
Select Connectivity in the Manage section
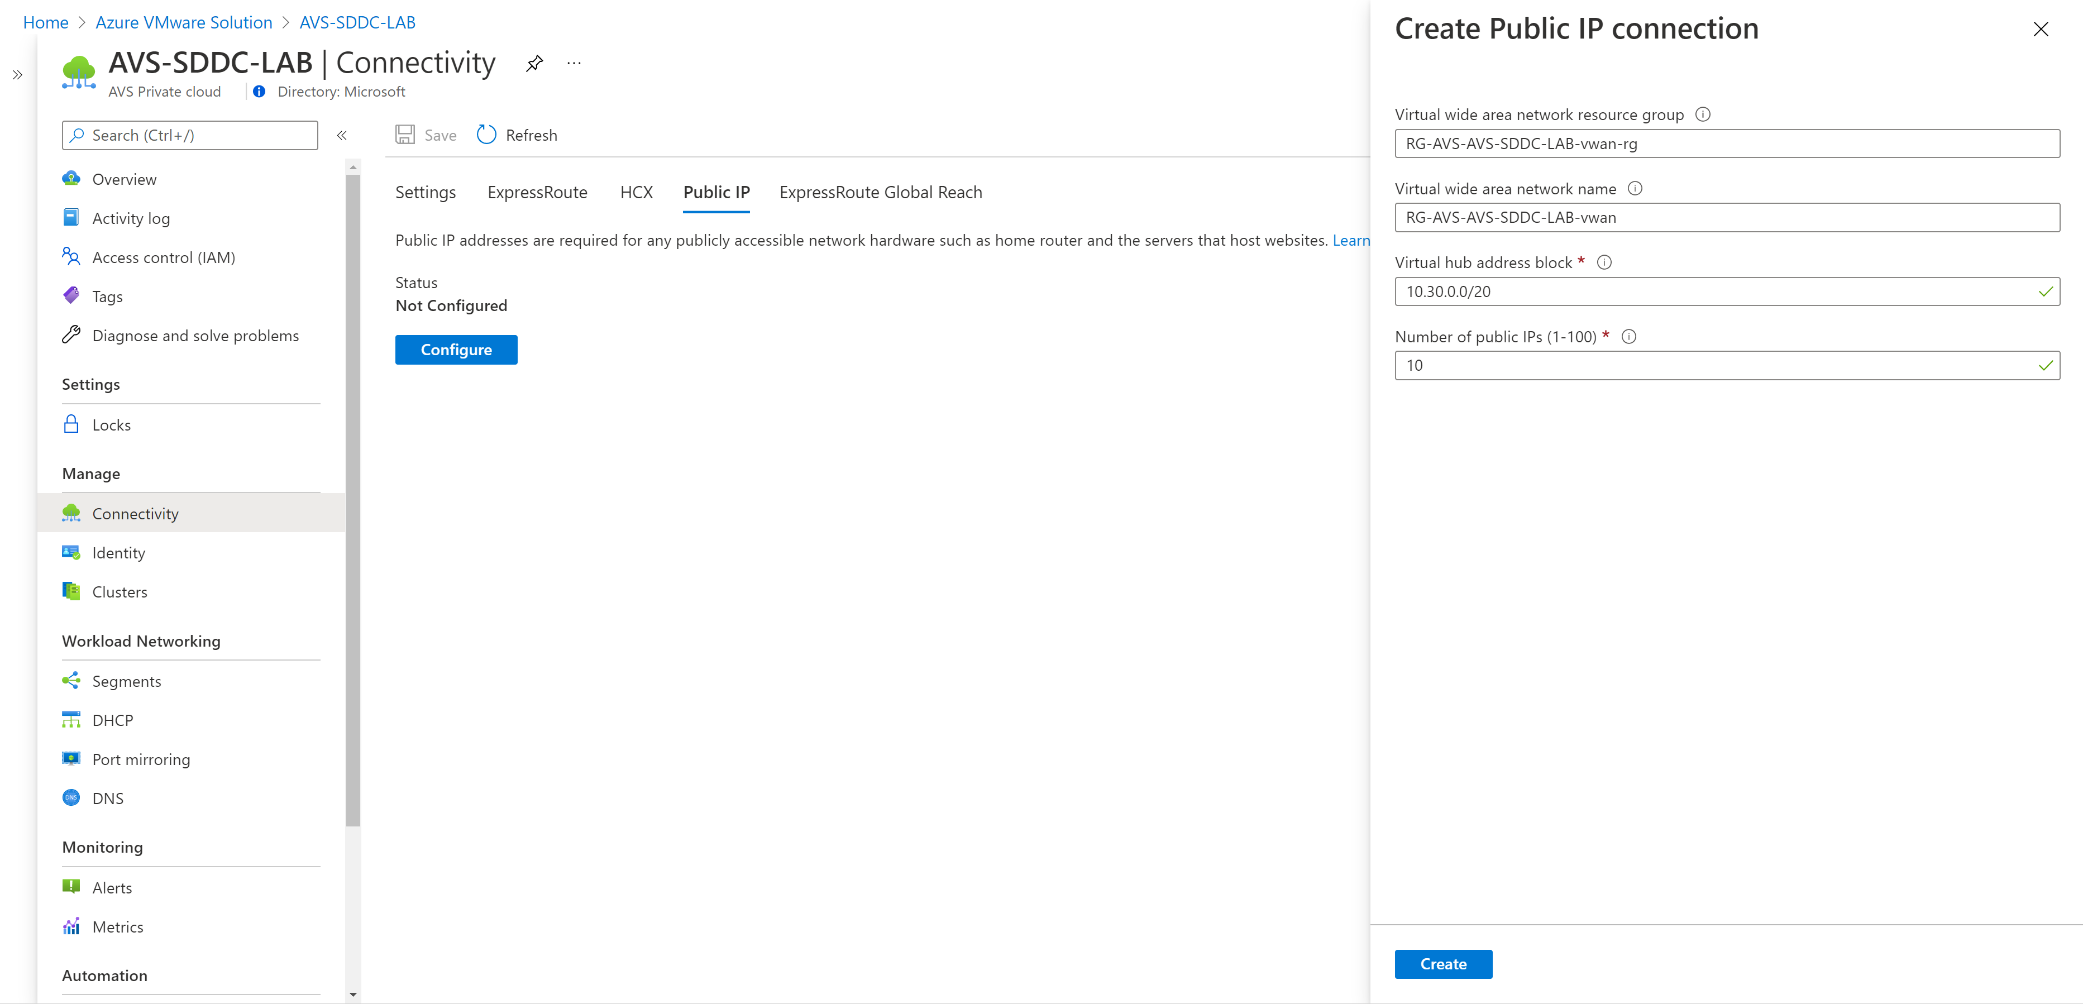tap(190, 513)
